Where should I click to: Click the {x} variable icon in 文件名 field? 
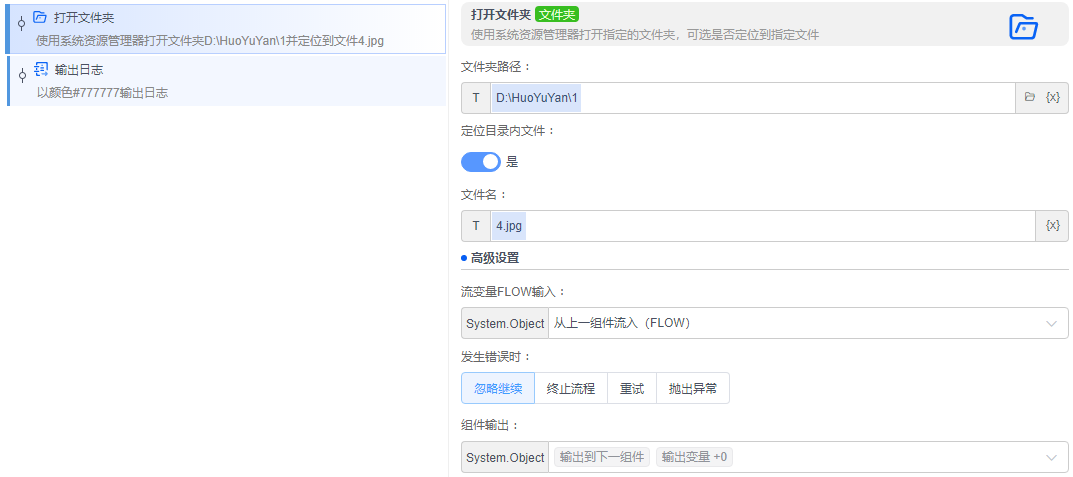click(x=1052, y=226)
